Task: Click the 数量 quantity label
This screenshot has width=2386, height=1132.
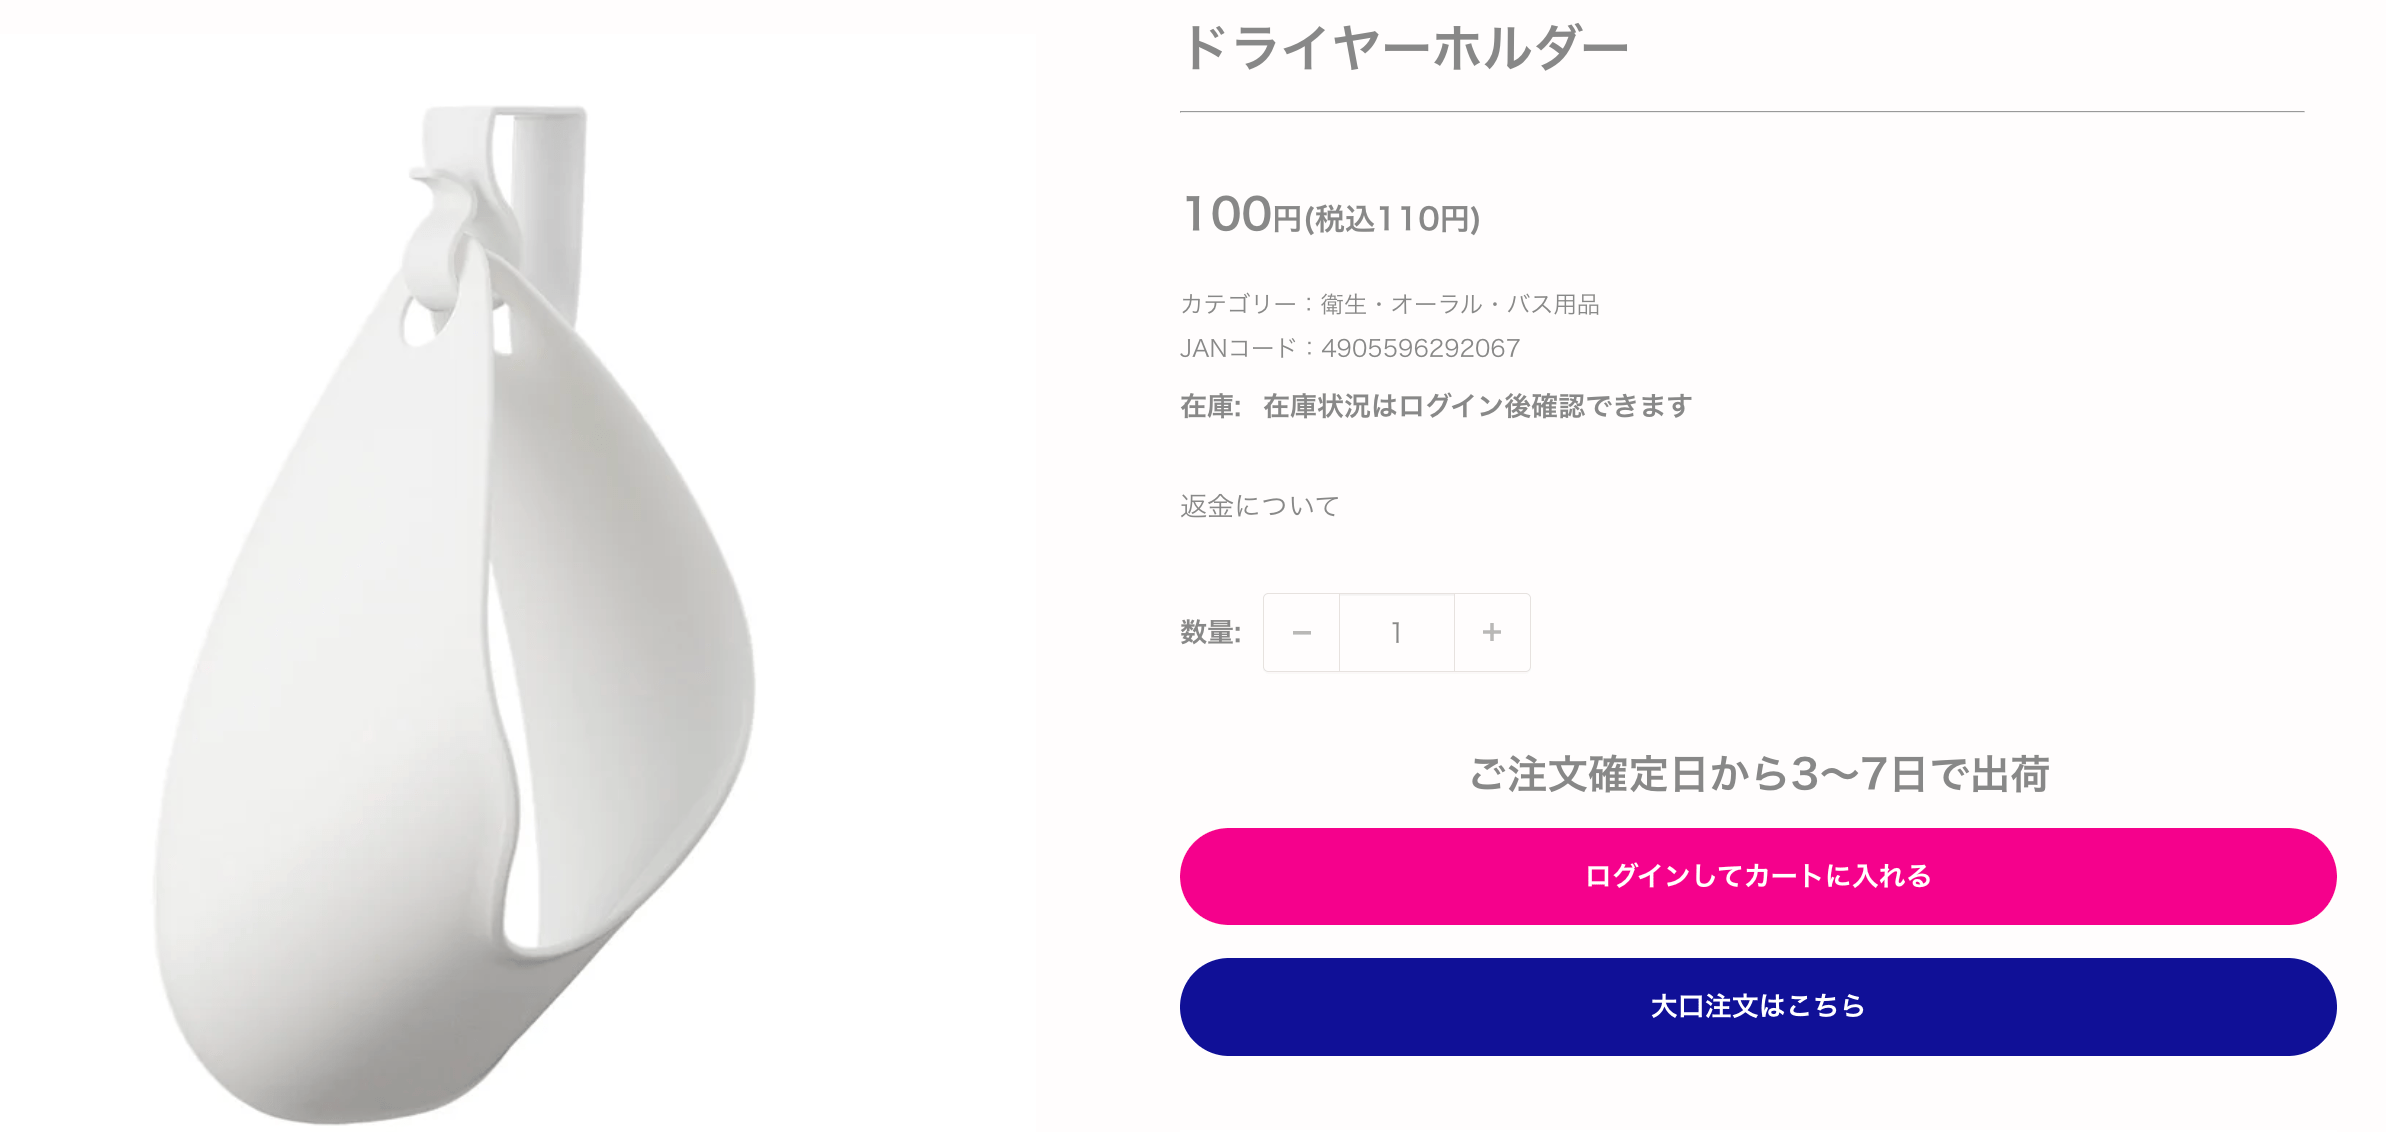Action: pos(1210,633)
